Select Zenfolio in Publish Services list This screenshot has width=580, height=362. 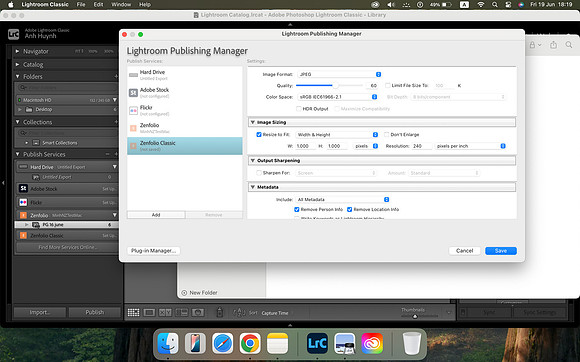tap(185, 128)
